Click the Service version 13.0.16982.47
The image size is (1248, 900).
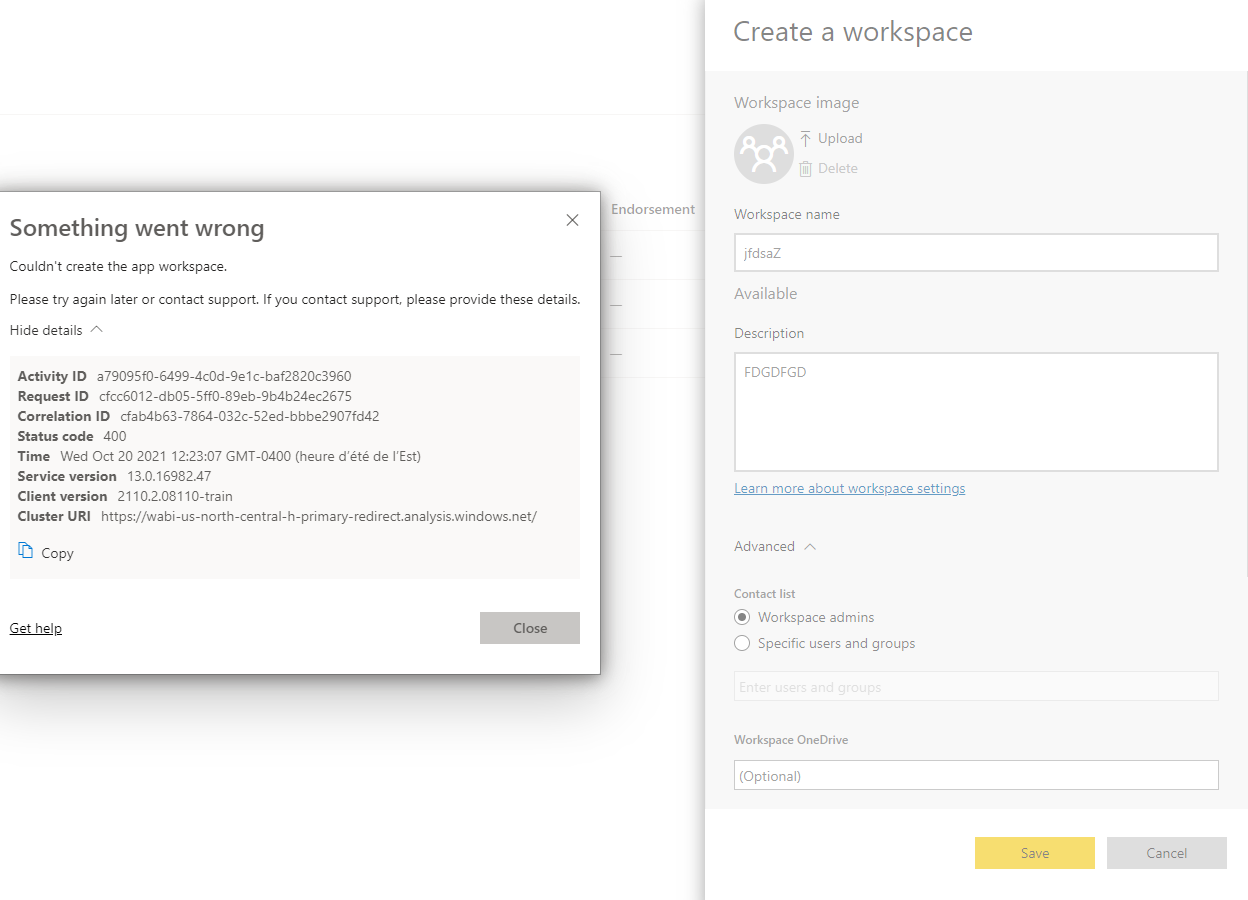click(x=169, y=476)
